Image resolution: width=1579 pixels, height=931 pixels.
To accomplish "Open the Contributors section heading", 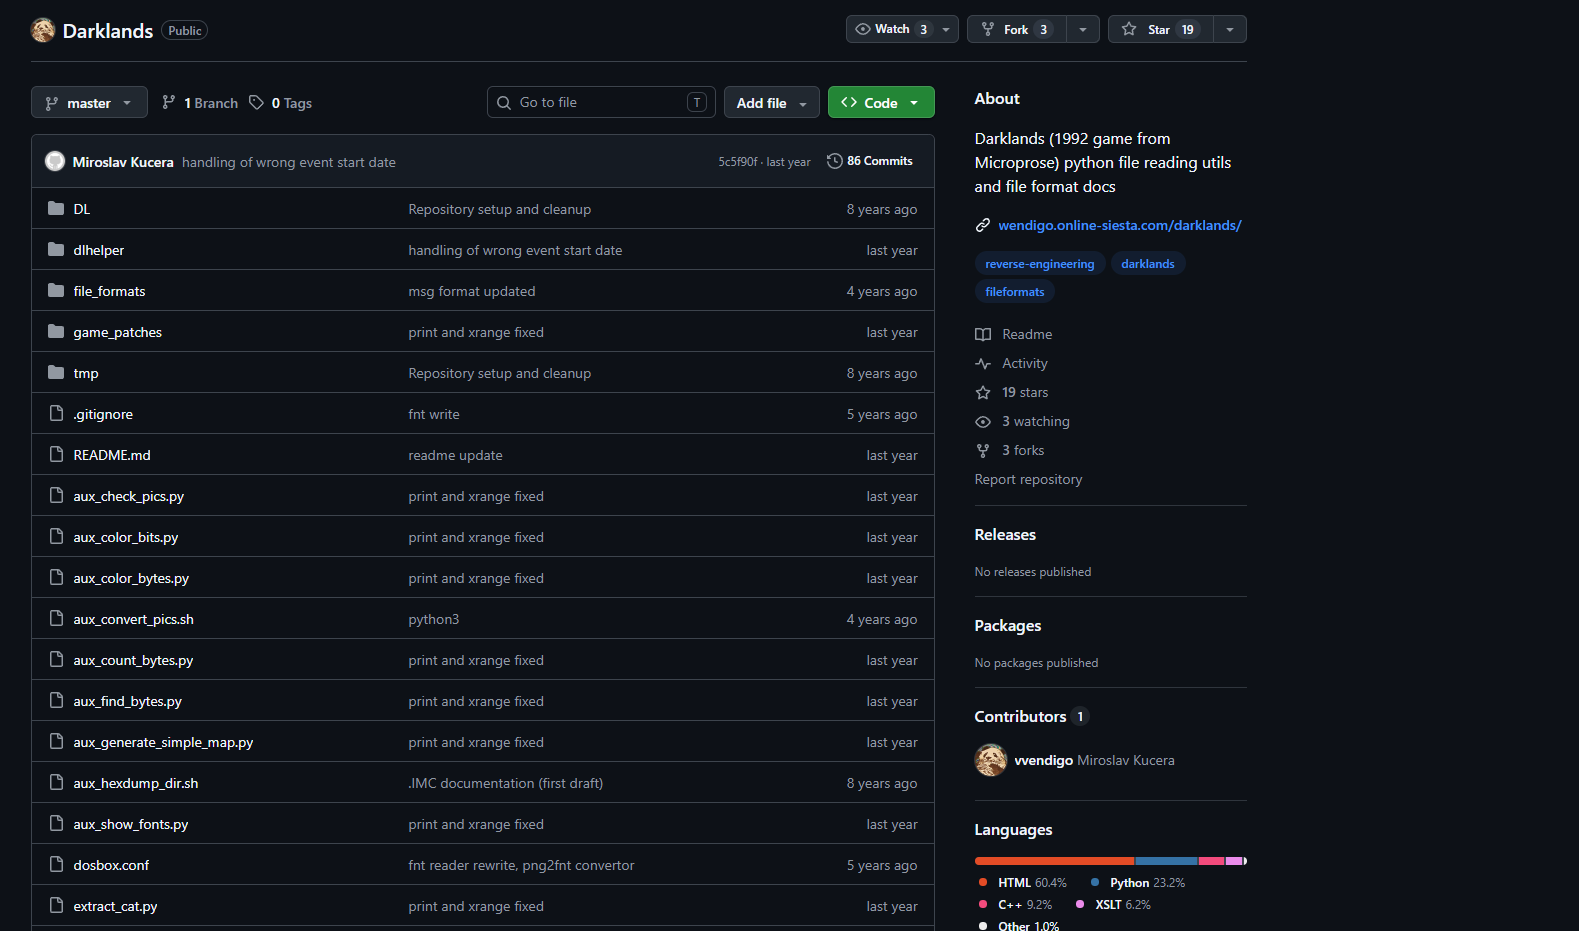I will coord(1032,716).
